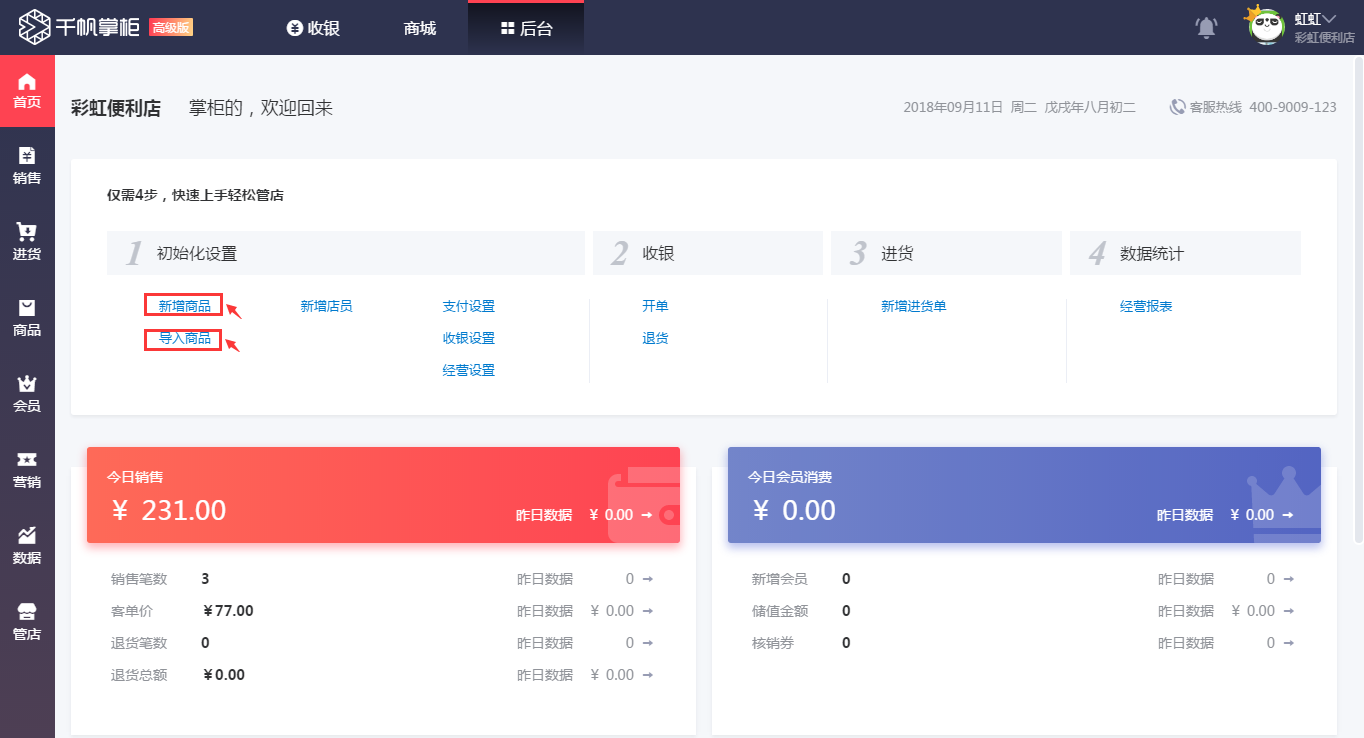1364x738 pixels.
Task: Open the 首页 home icon in sidebar
Action: pyautogui.click(x=27, y=90)
